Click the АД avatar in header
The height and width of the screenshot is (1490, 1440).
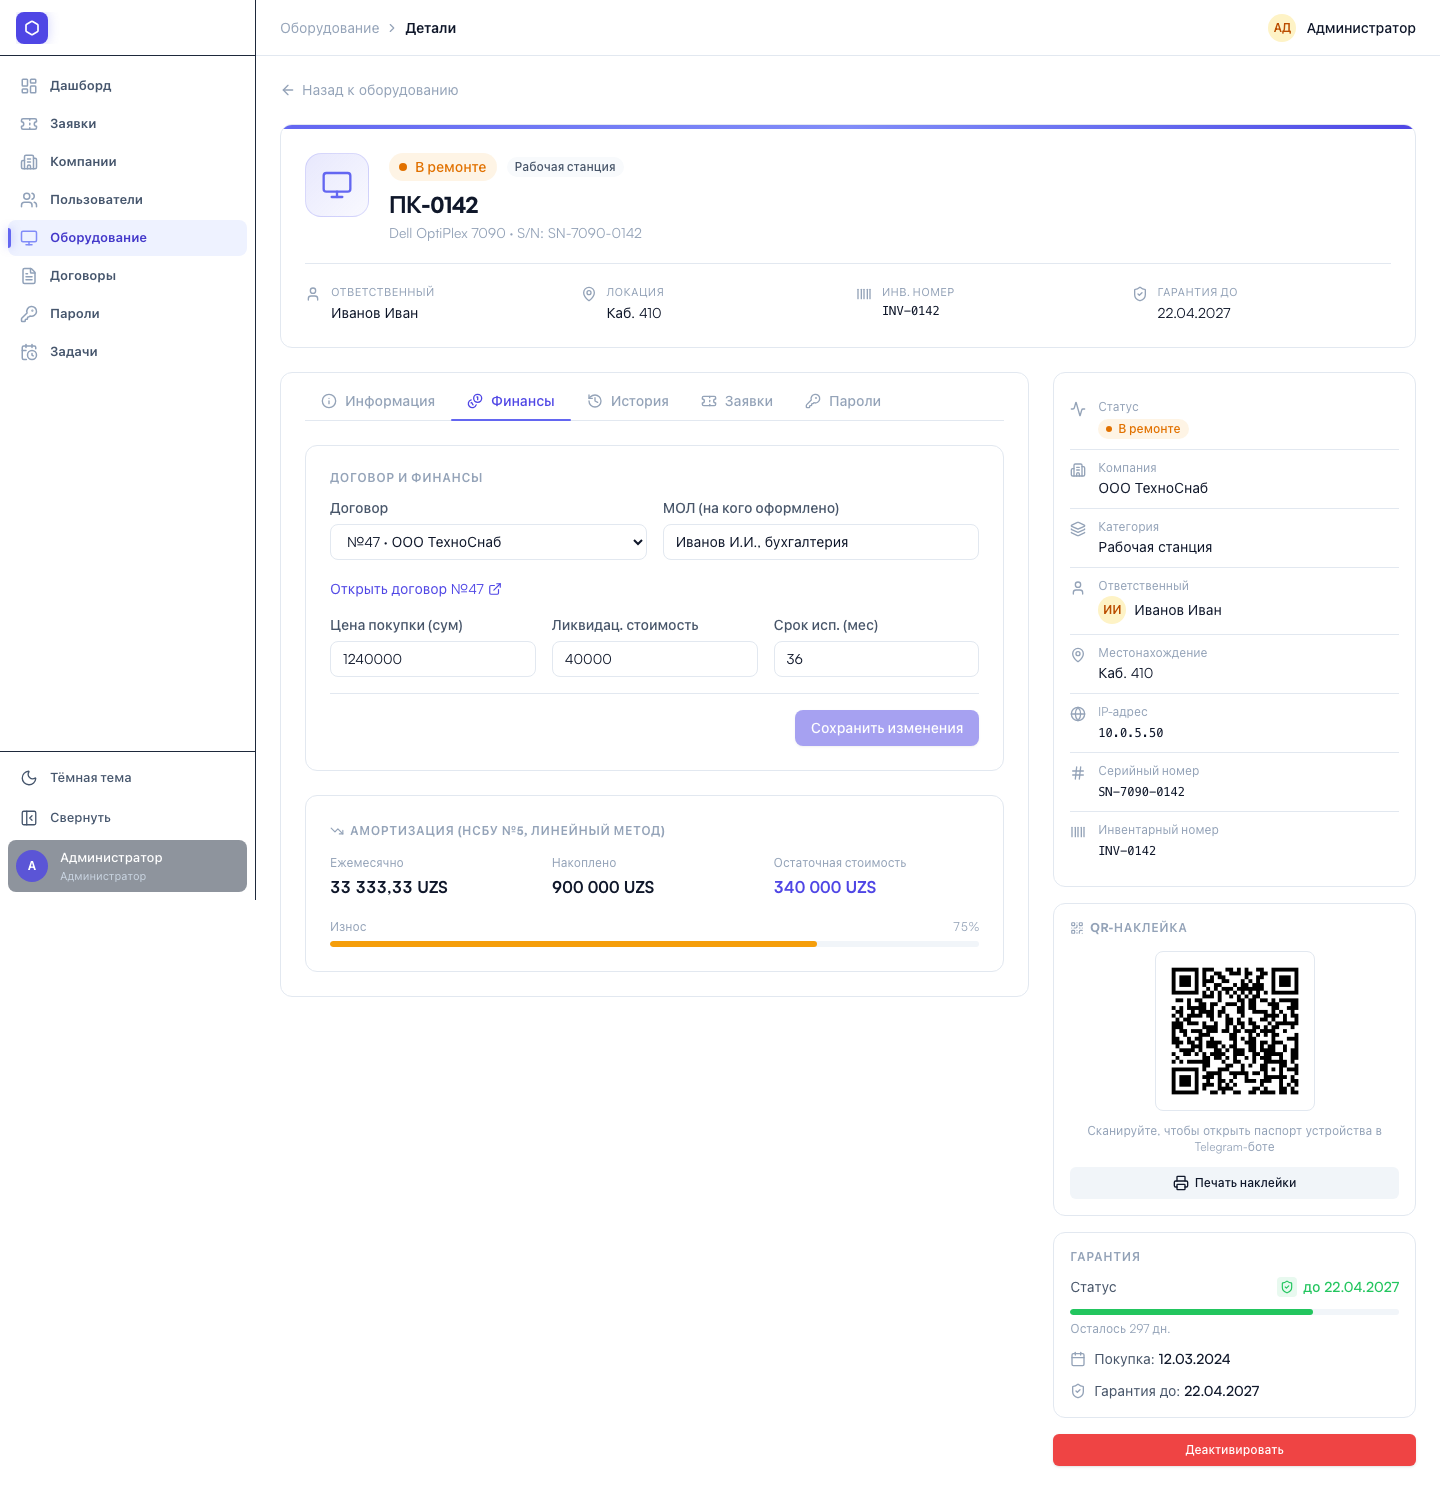click(1282, 28)
